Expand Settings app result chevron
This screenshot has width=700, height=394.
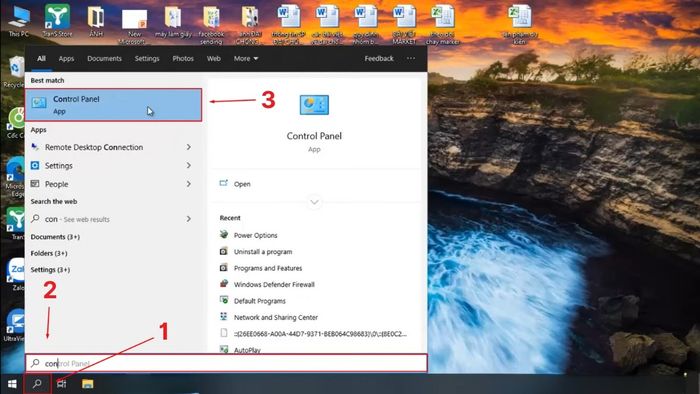point(189,166)
